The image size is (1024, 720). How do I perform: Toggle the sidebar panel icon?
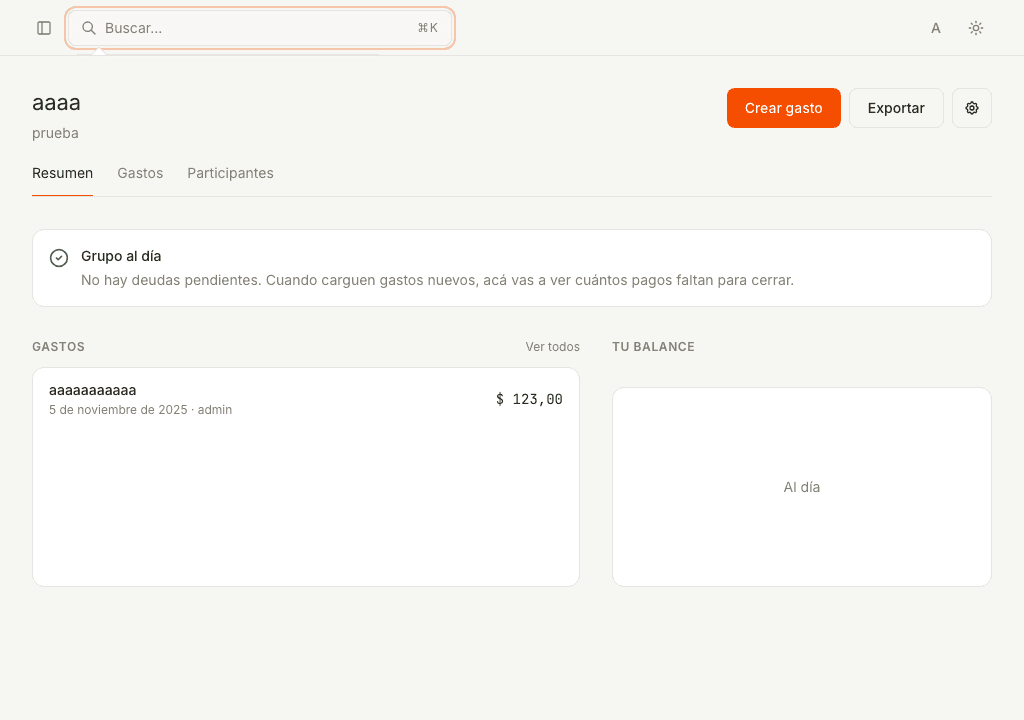click(x=44, y=28)
